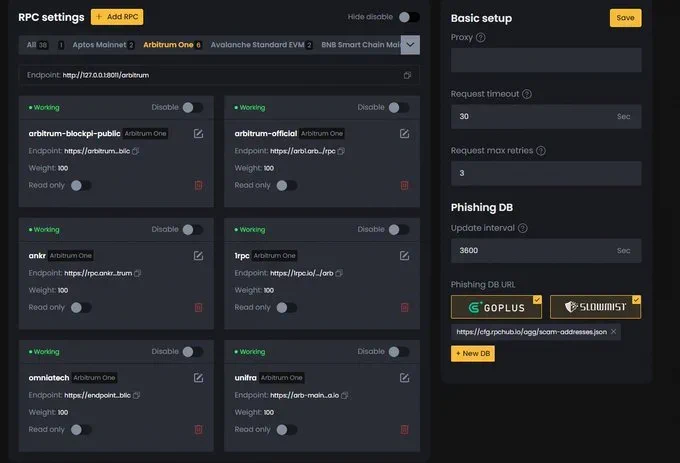Focus the Proxy input field

coord(546,60)
